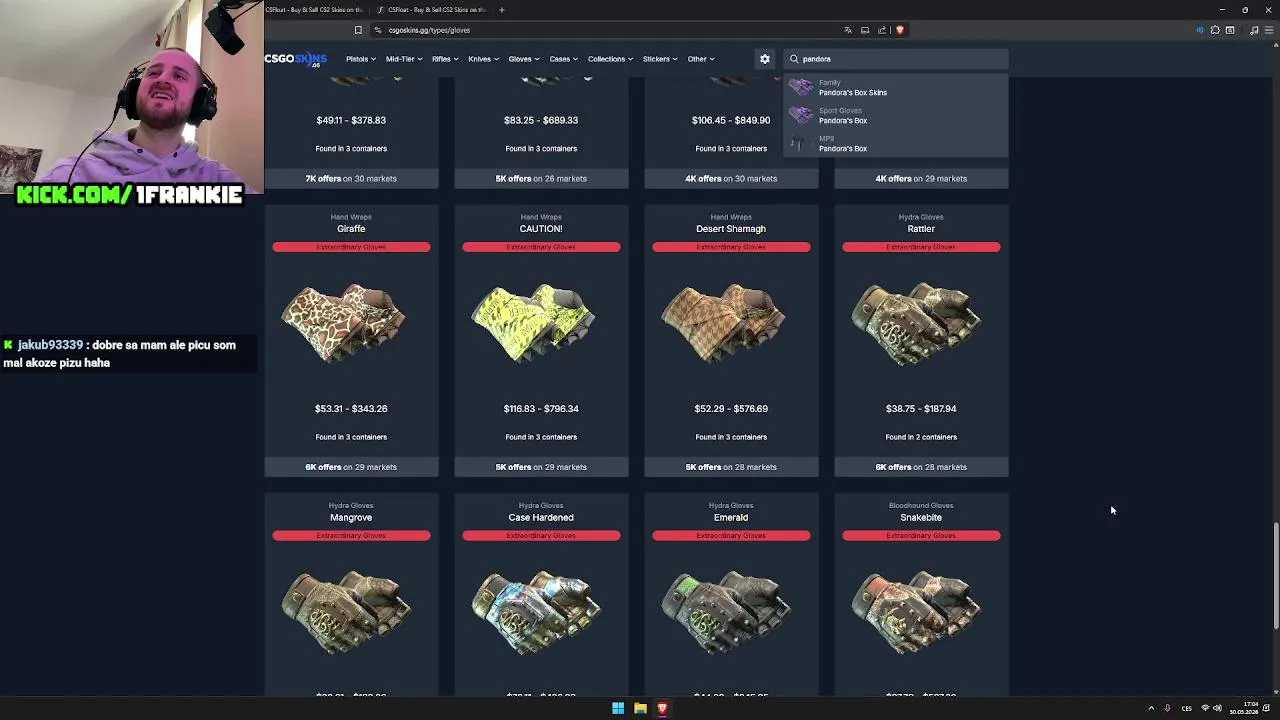1280x720 pixels.
Task: Select Pandora's Box Skins family suggestion
Action: [x=895, y=88]
